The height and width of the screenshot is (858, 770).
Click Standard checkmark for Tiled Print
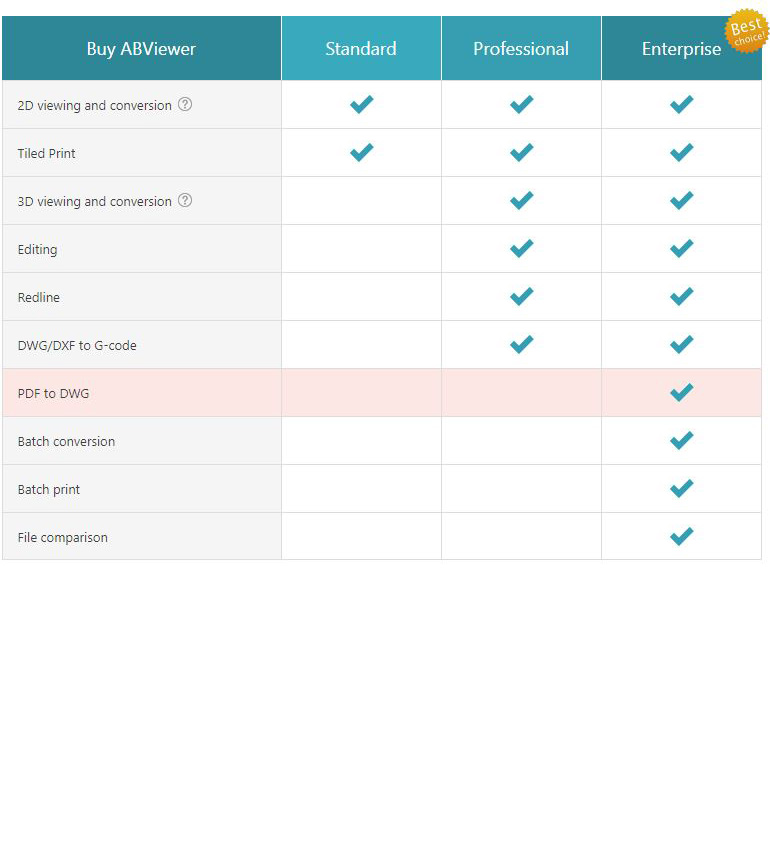(x=362, y=152)
